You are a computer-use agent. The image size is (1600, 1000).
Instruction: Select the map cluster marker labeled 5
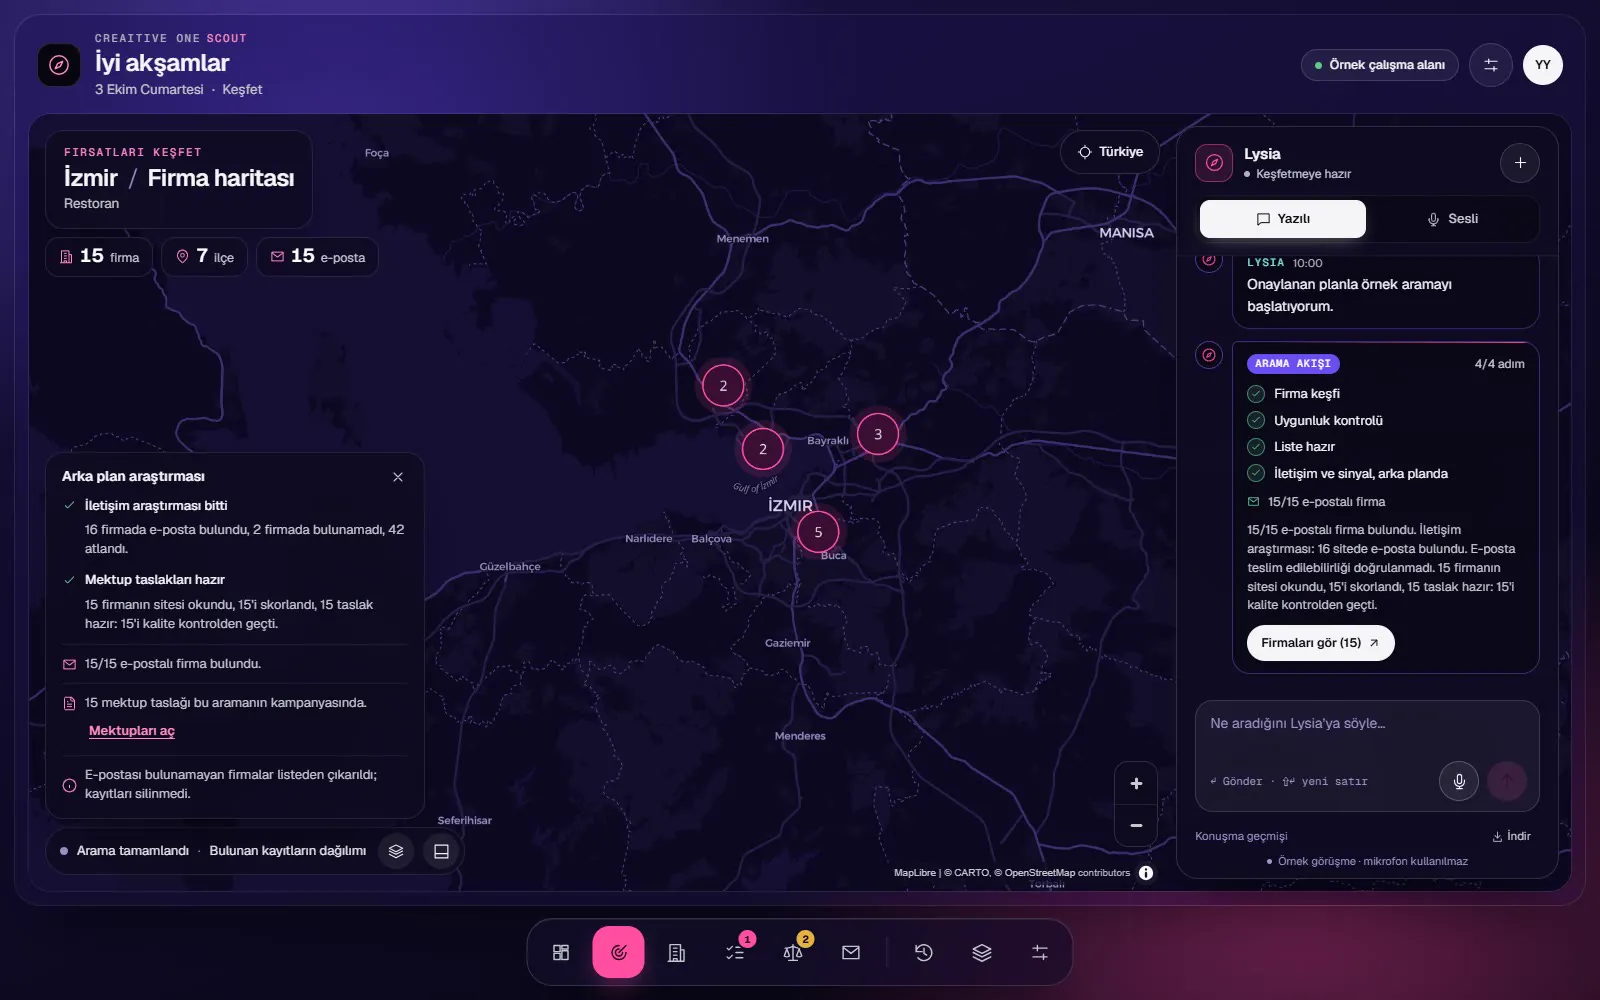818,532
